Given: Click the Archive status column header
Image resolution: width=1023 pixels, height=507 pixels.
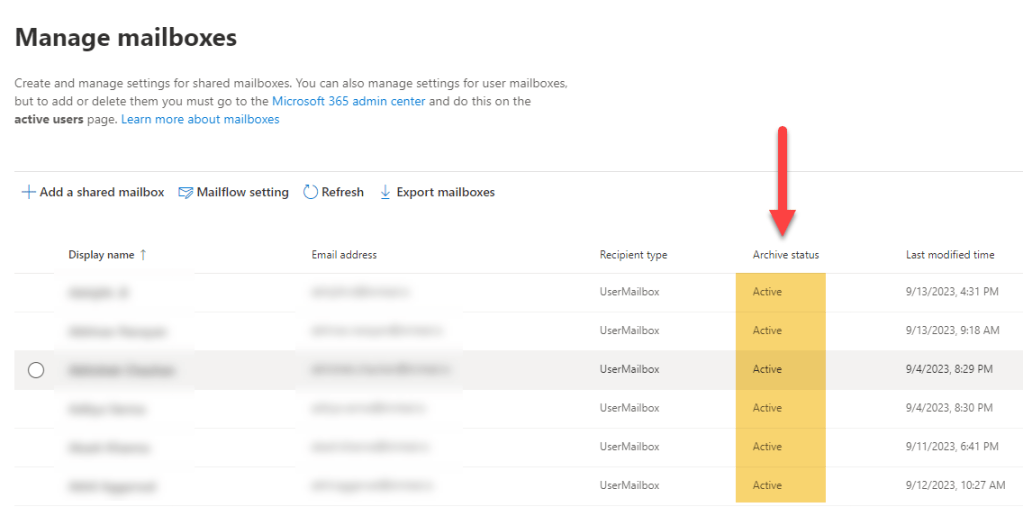Looking at the screenshot, I should pyautogui.click(x=785, y=255).
